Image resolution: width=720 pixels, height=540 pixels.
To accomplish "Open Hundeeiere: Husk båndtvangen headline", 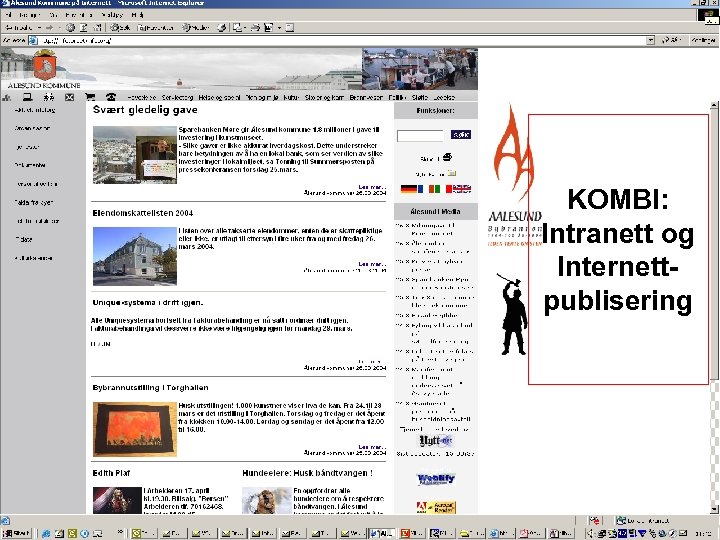I will point(307,473).
